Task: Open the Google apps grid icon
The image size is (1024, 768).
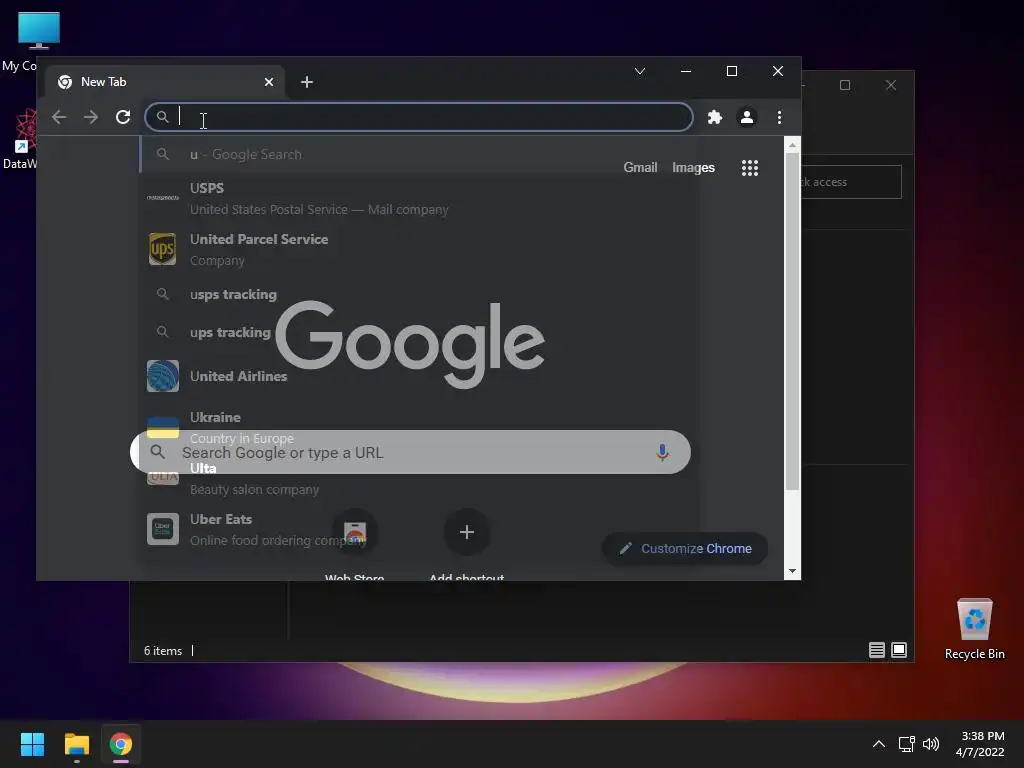Action: pos(750,168)
